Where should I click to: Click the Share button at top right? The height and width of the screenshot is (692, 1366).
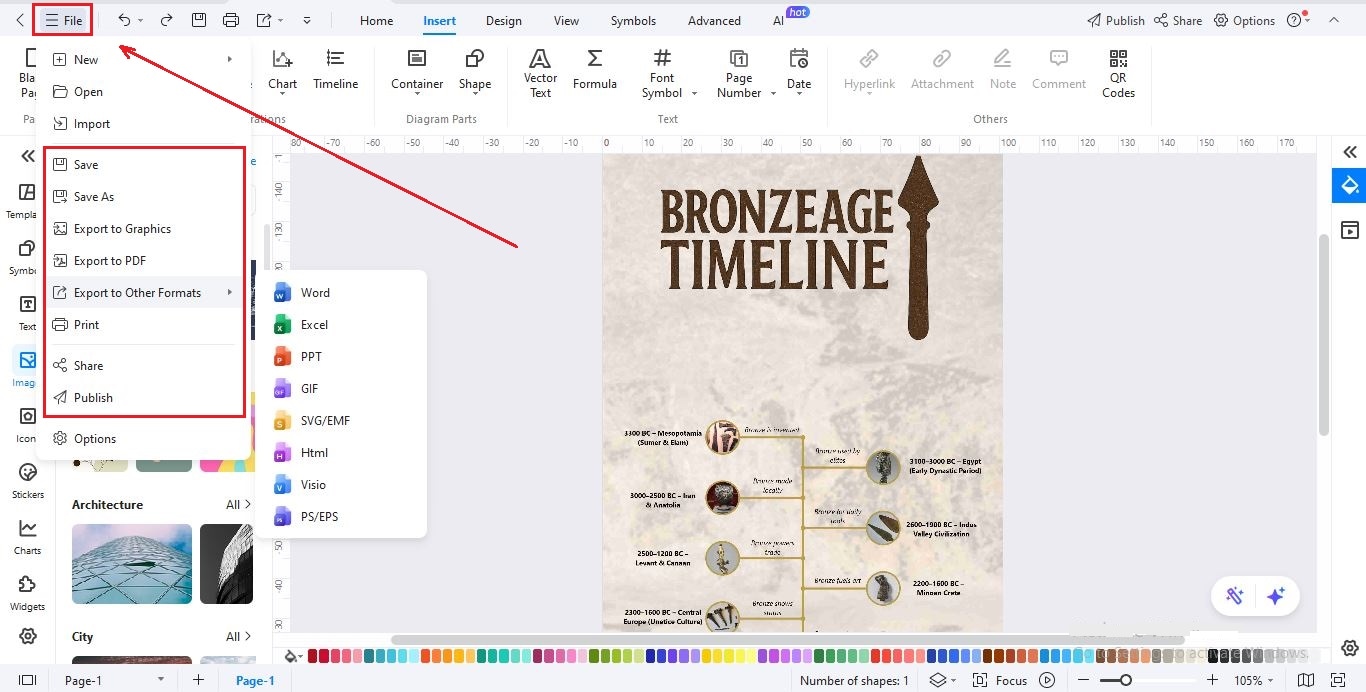pos(1178,20)
